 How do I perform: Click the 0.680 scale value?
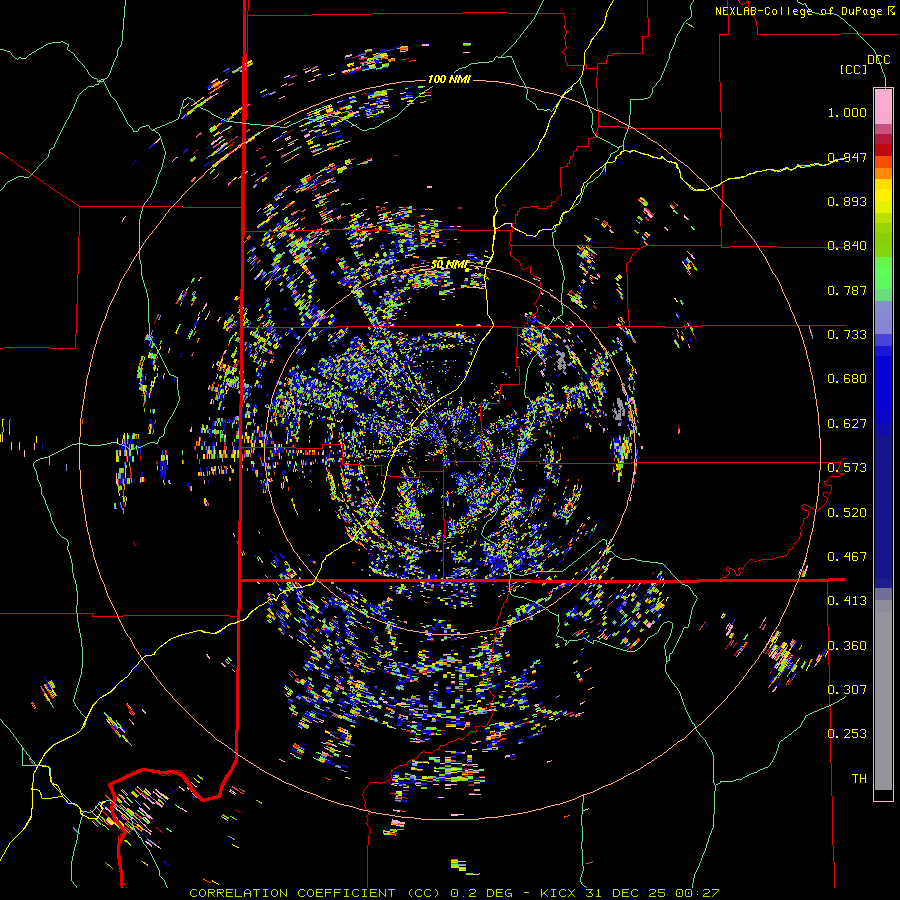[847, 379]
